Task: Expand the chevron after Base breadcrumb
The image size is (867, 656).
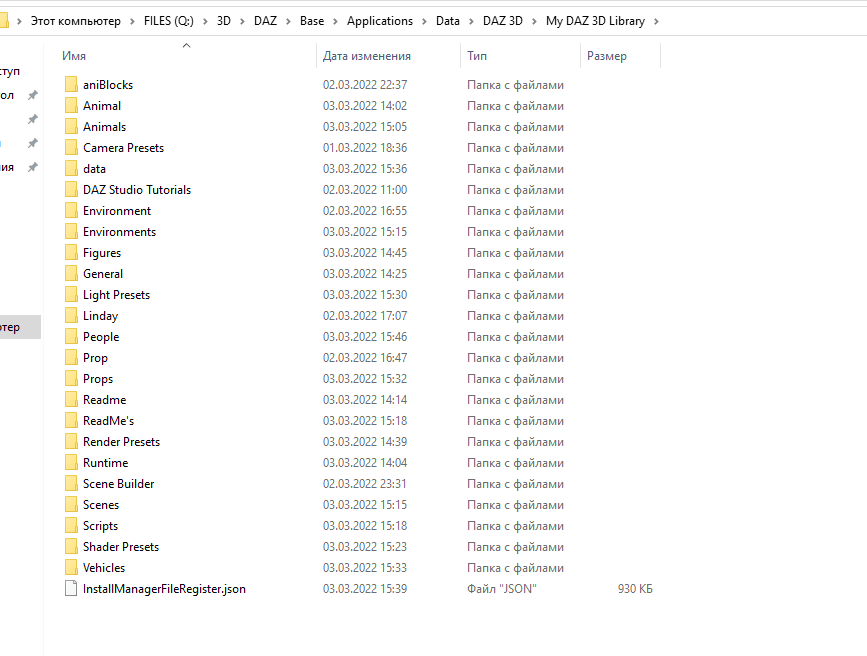Action: coord(335,22)
